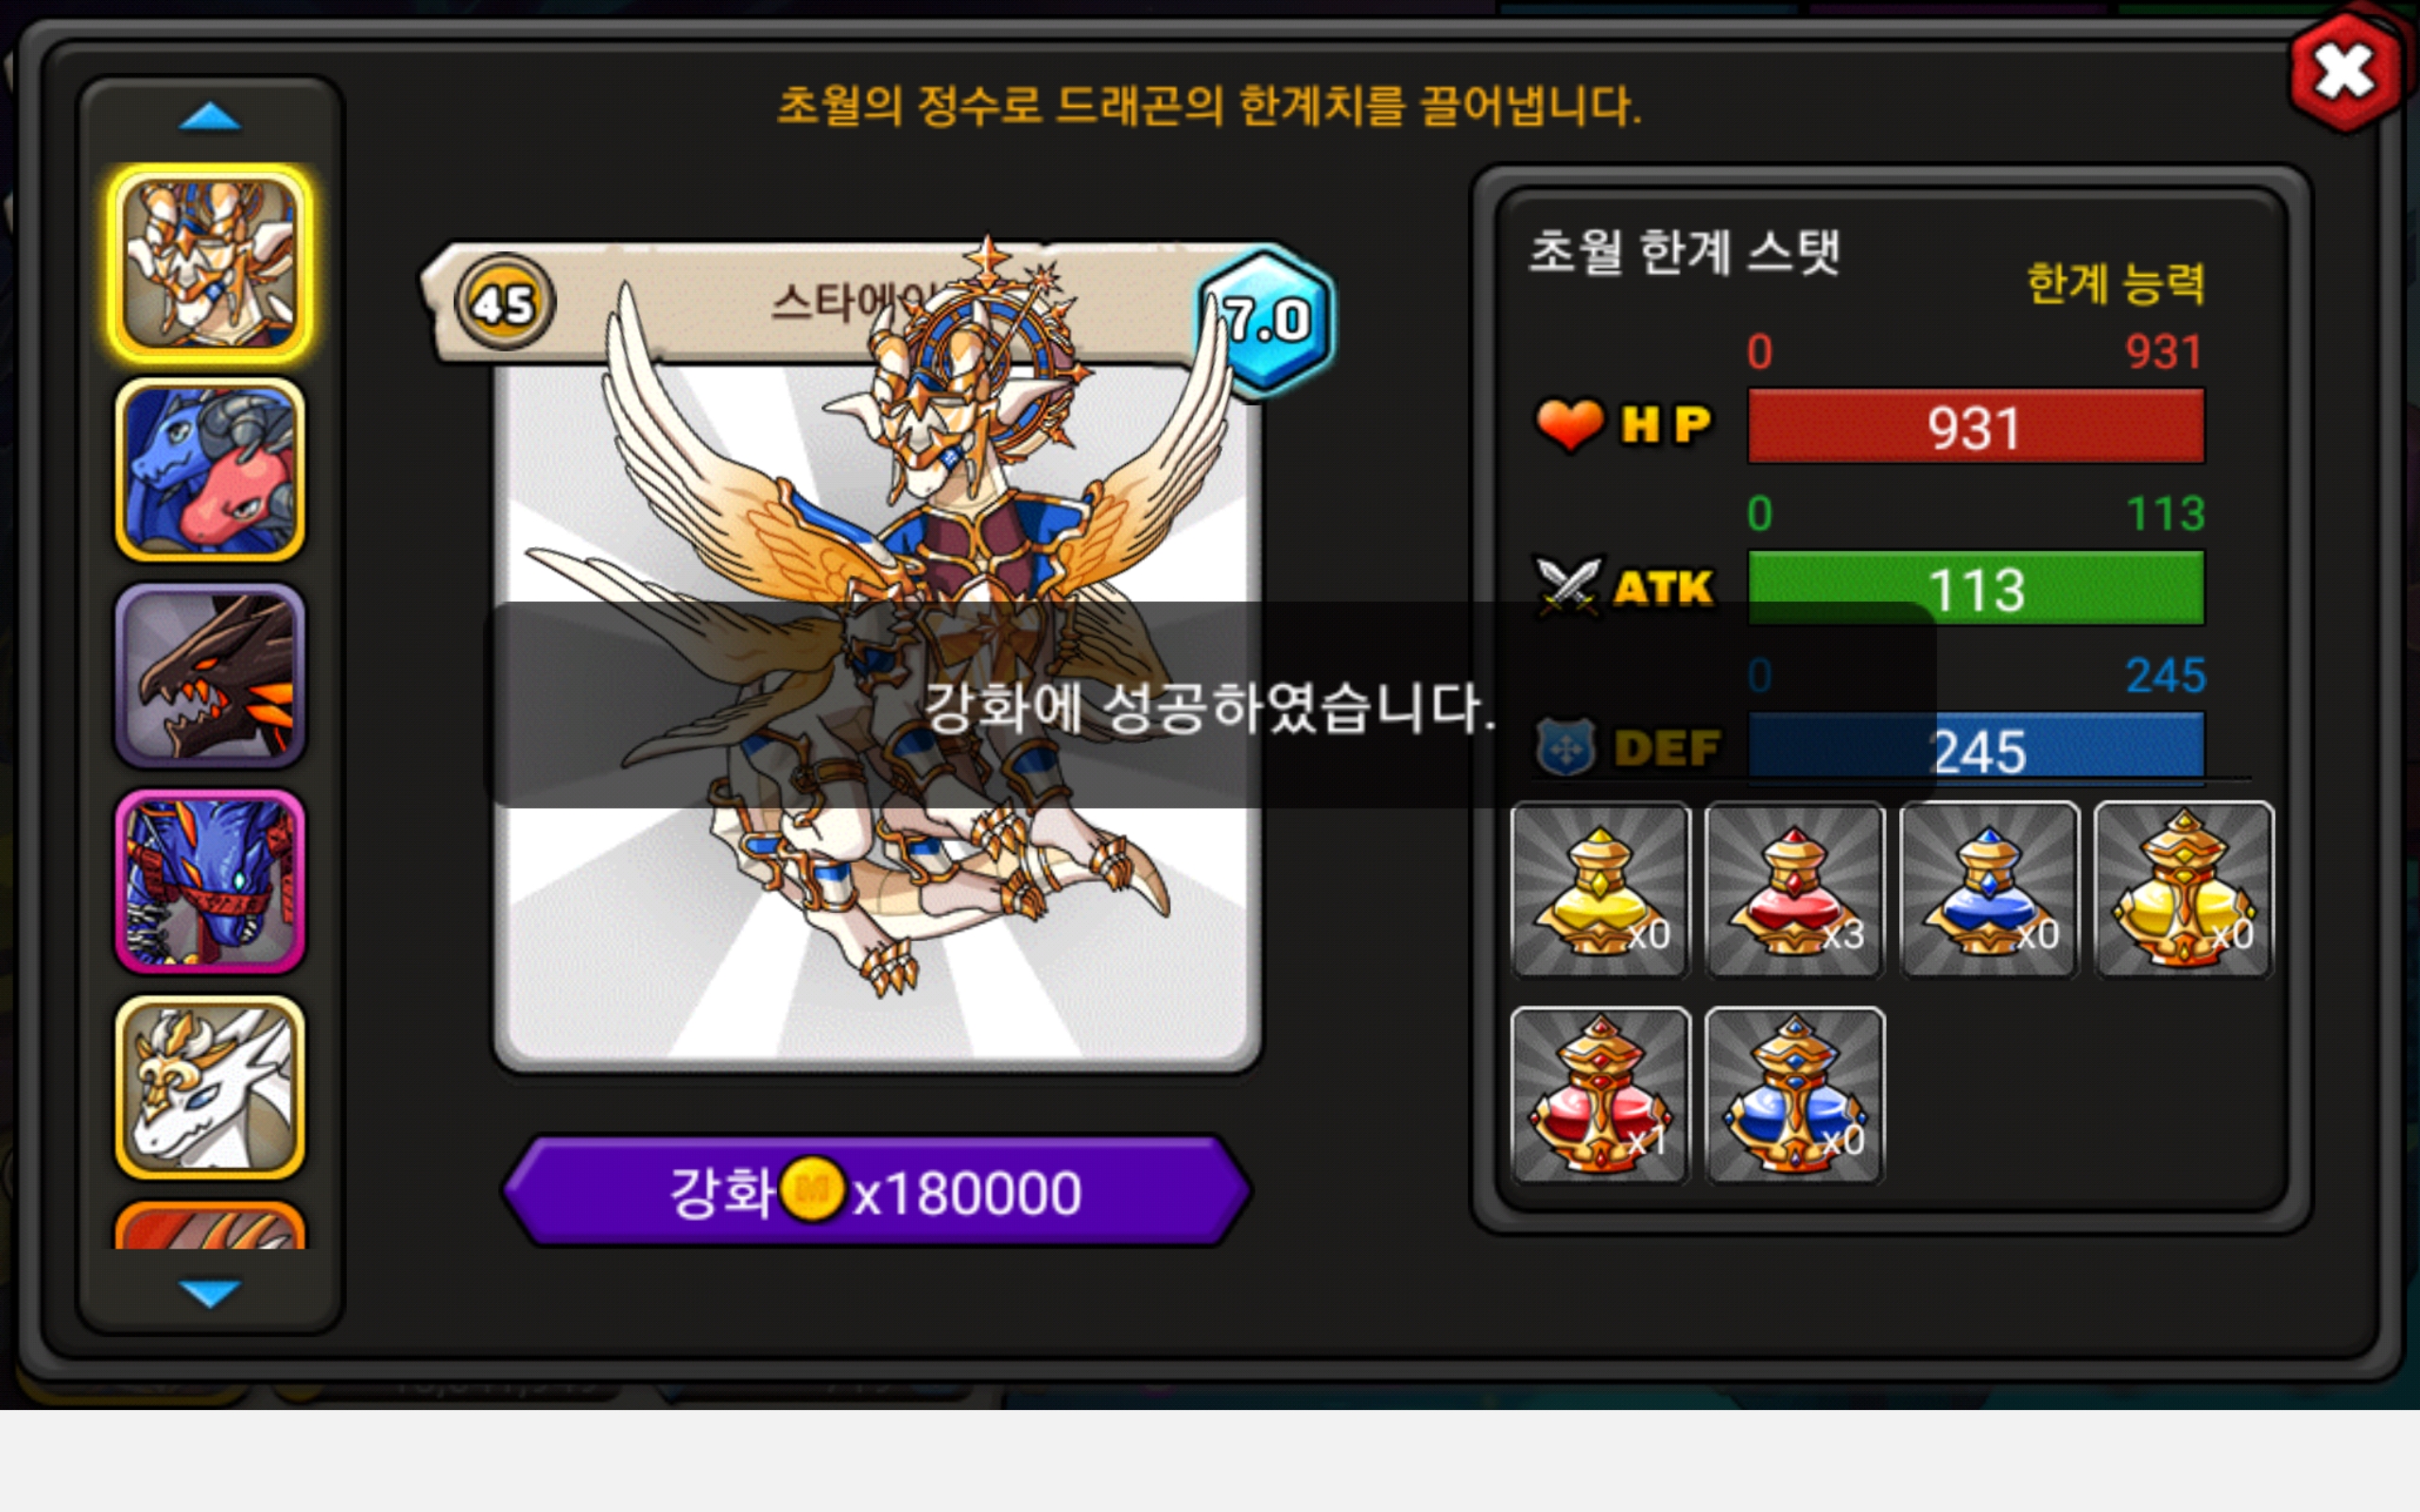The width and height of the screenshot is (2420, 1512).
Task: Select the small blue essence potion
Action: point(1989,889)
